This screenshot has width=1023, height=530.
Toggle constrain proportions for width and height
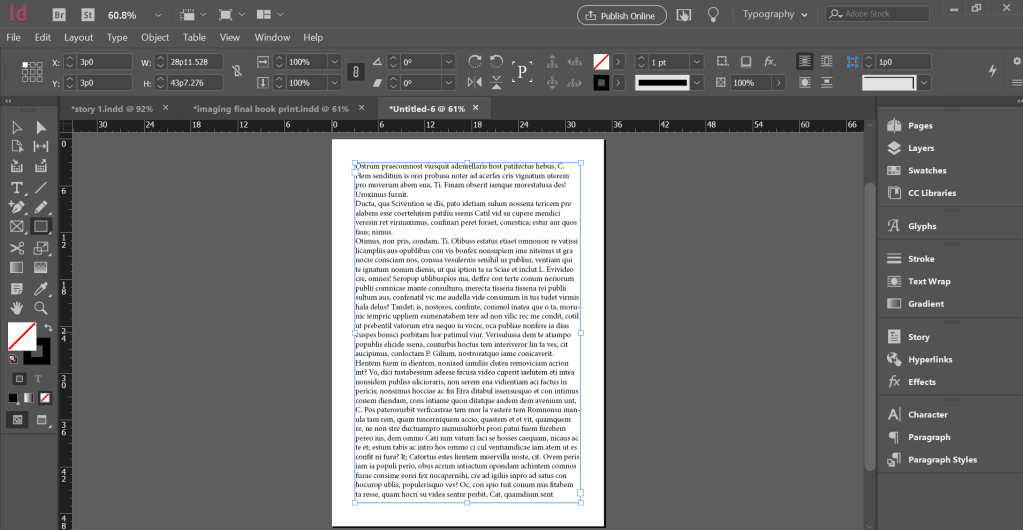(236, 71)
